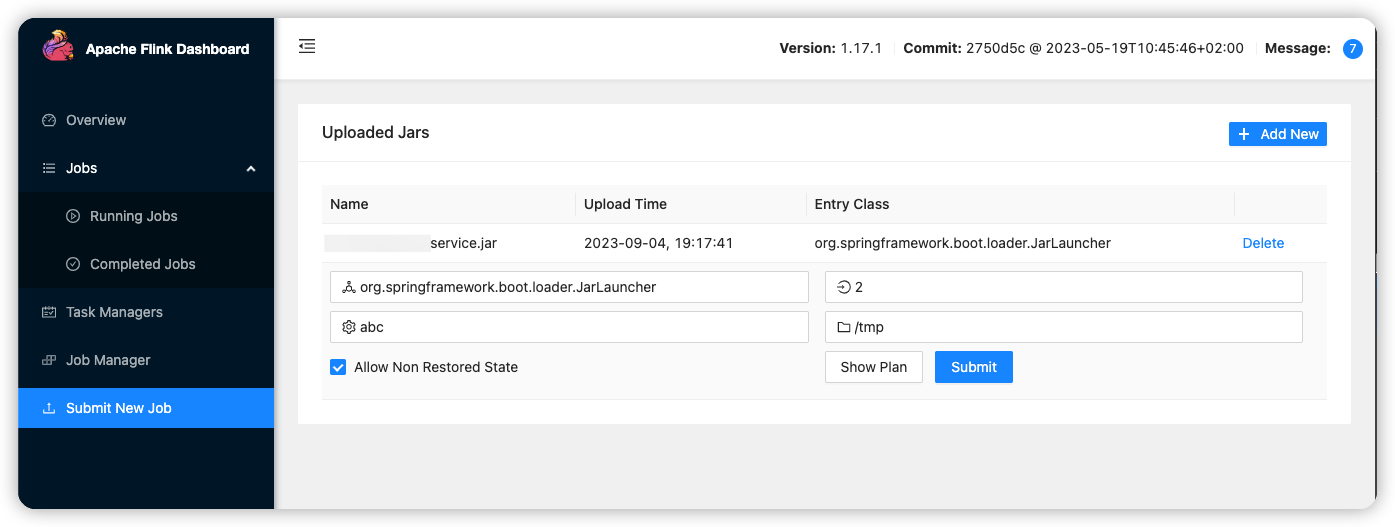This screenshot has width=1395, height=527.
Task: Open the Running Jobs menu item
Action: pyautogui.click(x=133, y=216)
